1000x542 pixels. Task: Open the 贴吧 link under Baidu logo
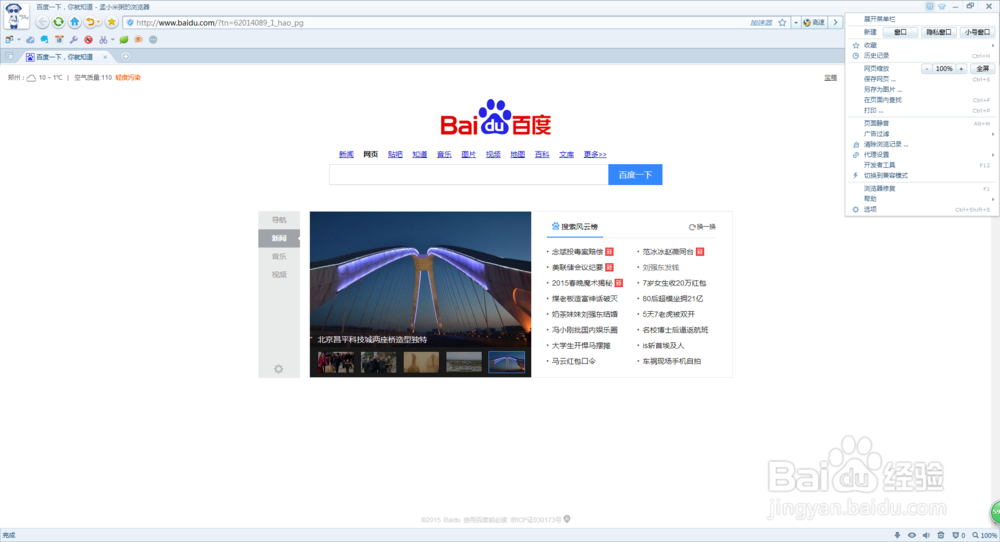[x=395, y=154]
